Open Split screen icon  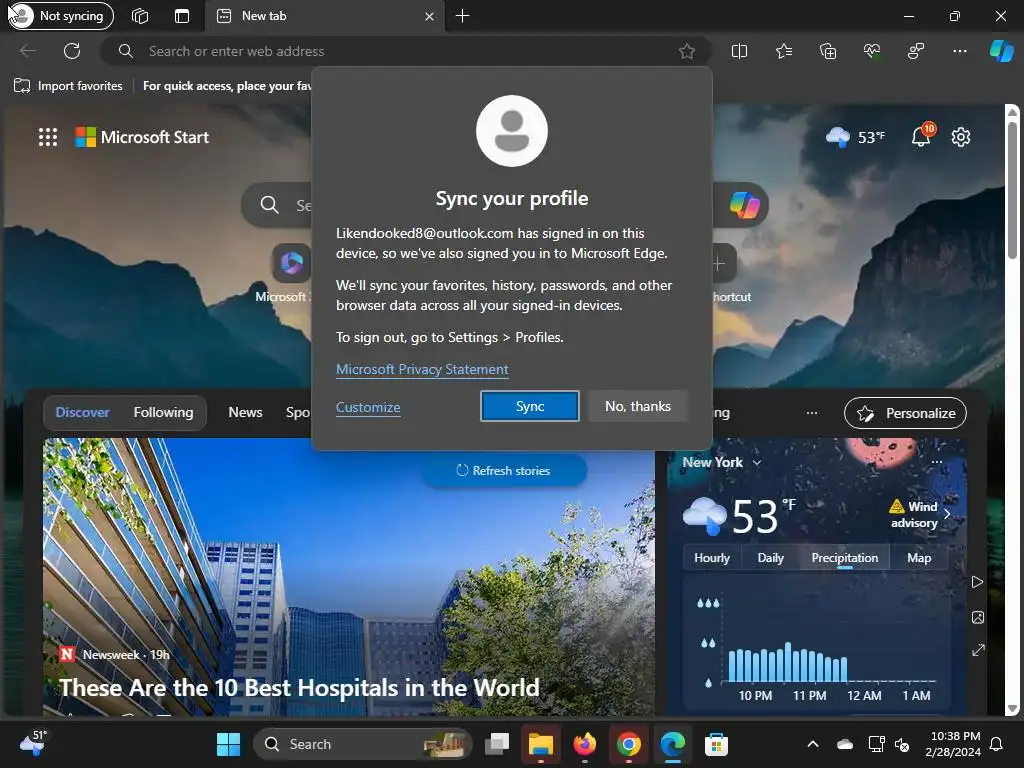(739, 51)
